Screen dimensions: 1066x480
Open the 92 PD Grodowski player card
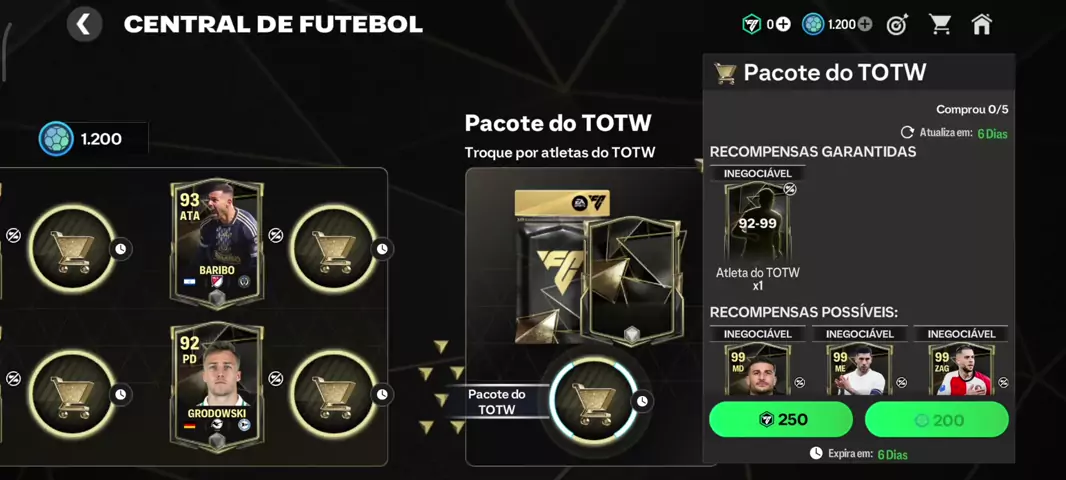click(x=216, y=388)
